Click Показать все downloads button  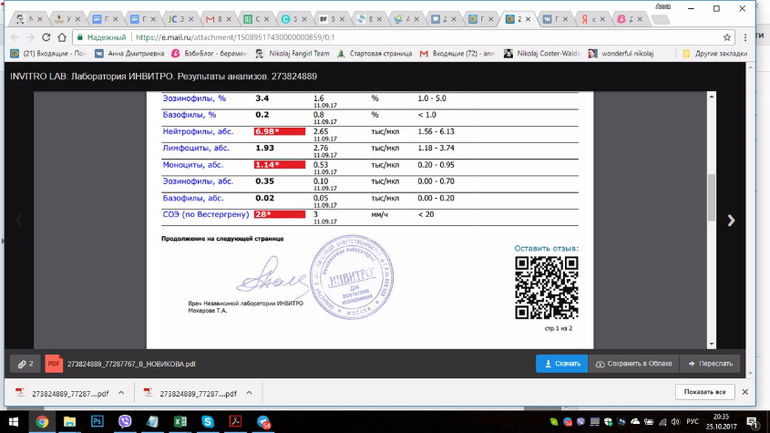click(x=705, y=392)
